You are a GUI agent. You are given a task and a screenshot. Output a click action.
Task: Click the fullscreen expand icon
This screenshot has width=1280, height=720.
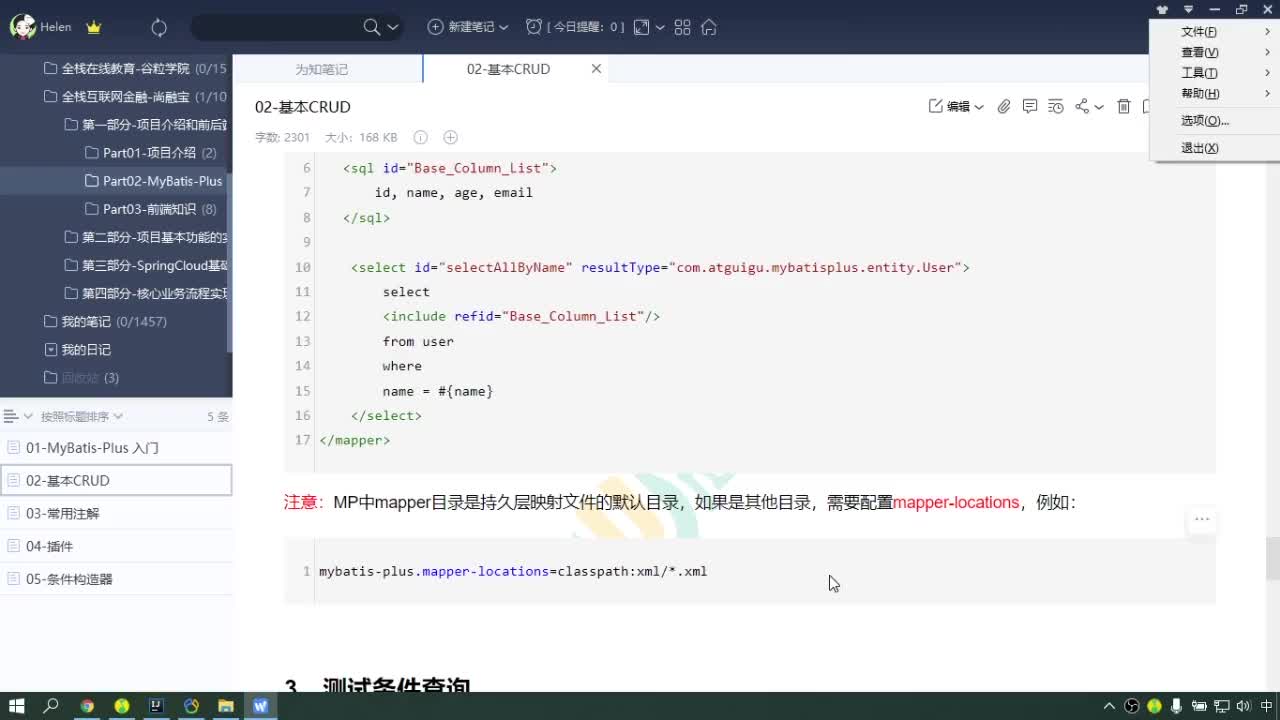point(642,28)
